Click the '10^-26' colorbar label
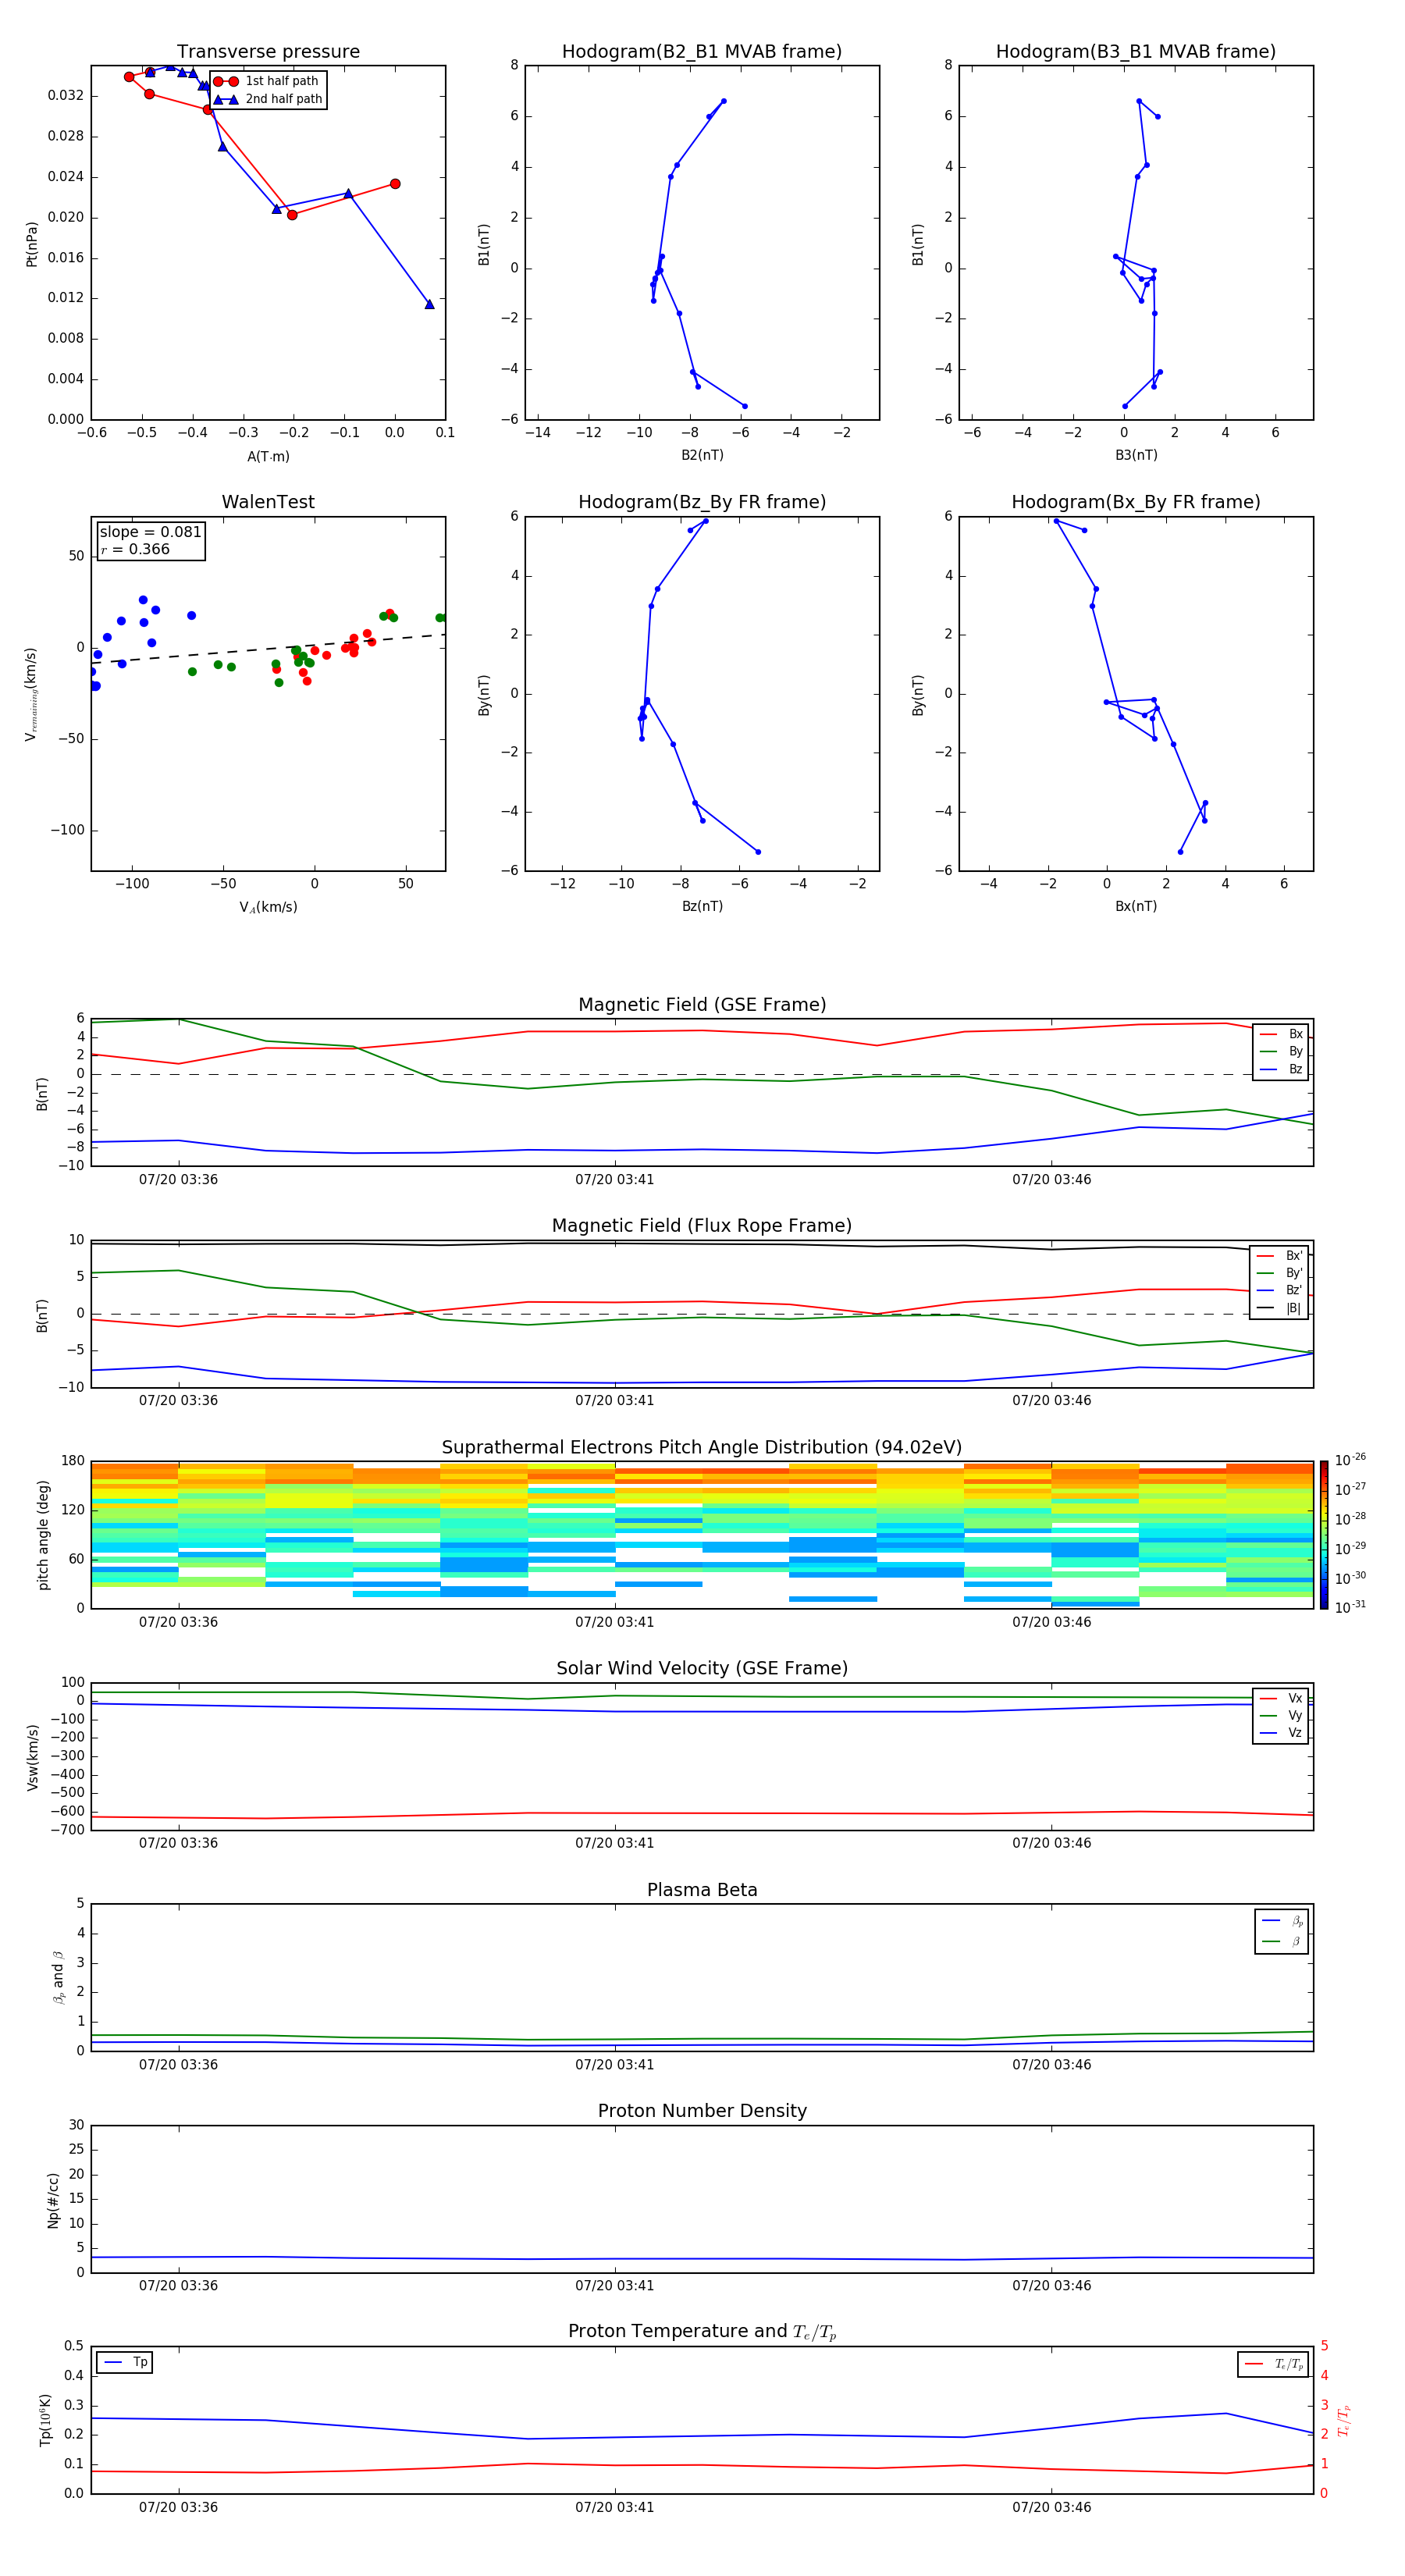1405x2576 pixels. pyautogui.click(x=1350, y=1460)
